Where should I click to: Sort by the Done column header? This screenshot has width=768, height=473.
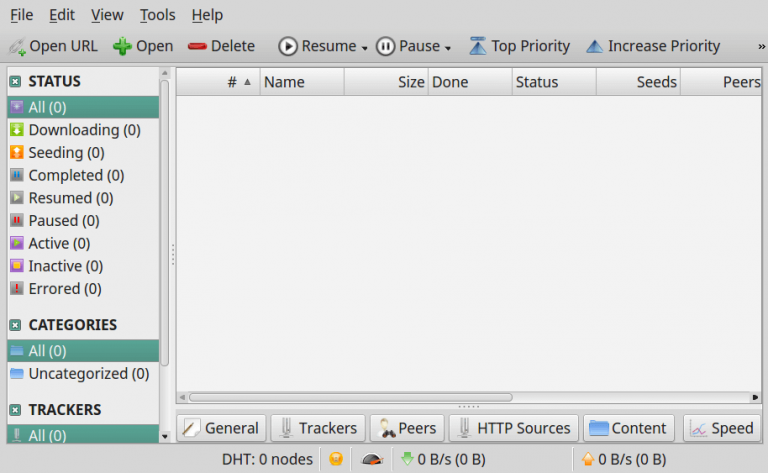[x=470, y=82]
